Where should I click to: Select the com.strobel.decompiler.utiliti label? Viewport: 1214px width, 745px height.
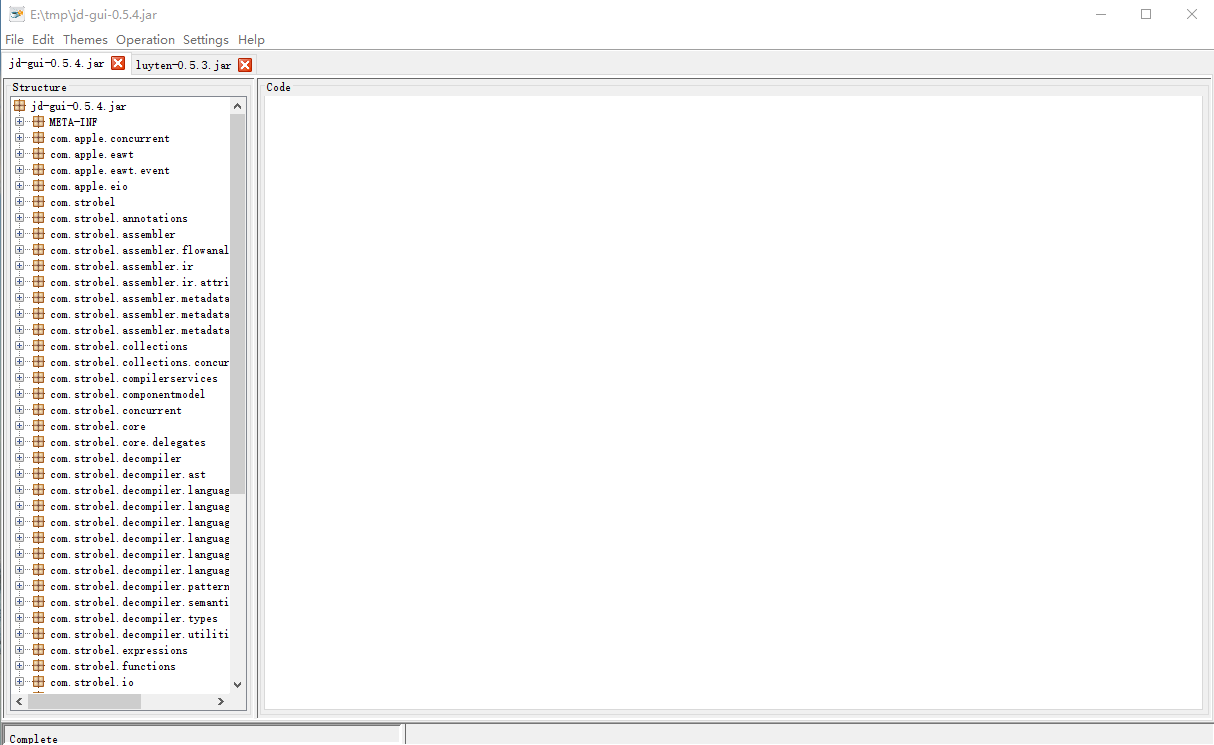(x=140, y=634)
